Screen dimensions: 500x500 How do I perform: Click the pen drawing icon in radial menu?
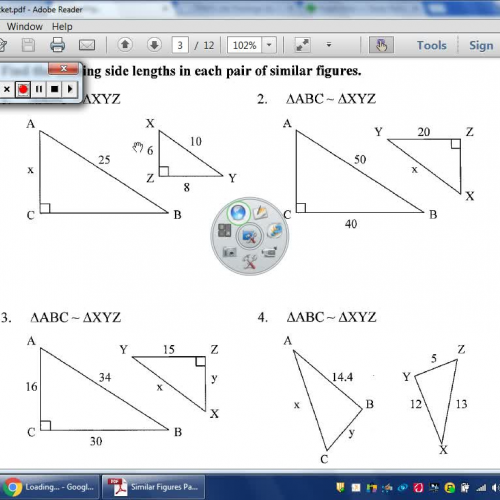[x=260, y=212]
